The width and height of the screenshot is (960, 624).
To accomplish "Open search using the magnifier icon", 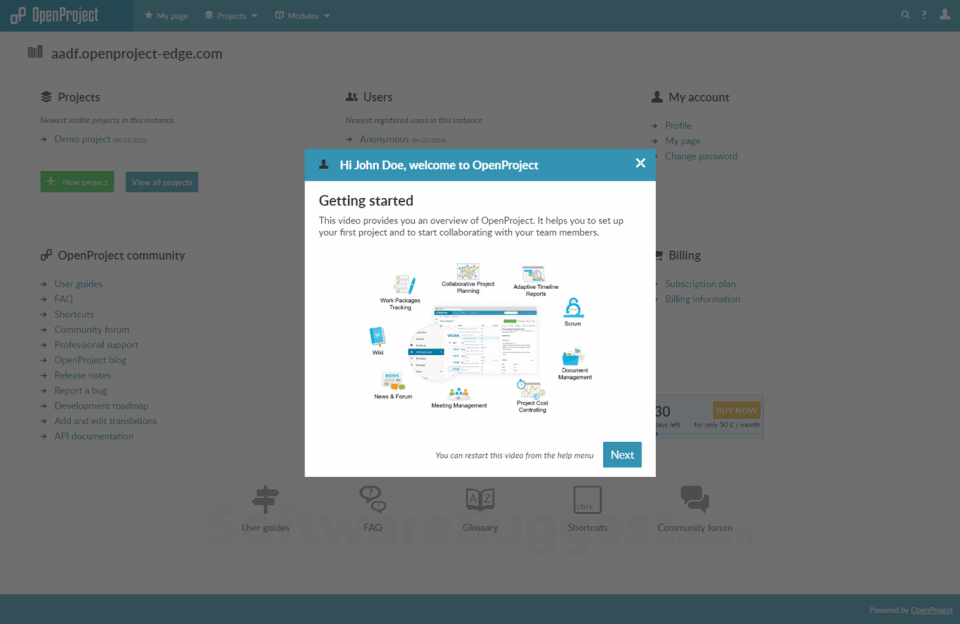I will [905, 15].
